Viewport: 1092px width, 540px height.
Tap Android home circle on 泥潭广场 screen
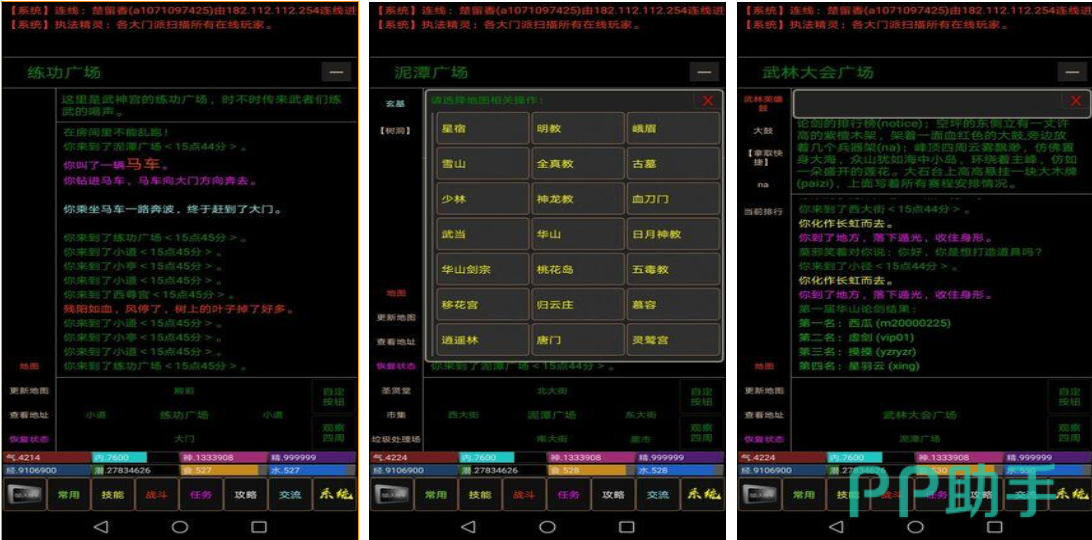click(x=548, y=526)
